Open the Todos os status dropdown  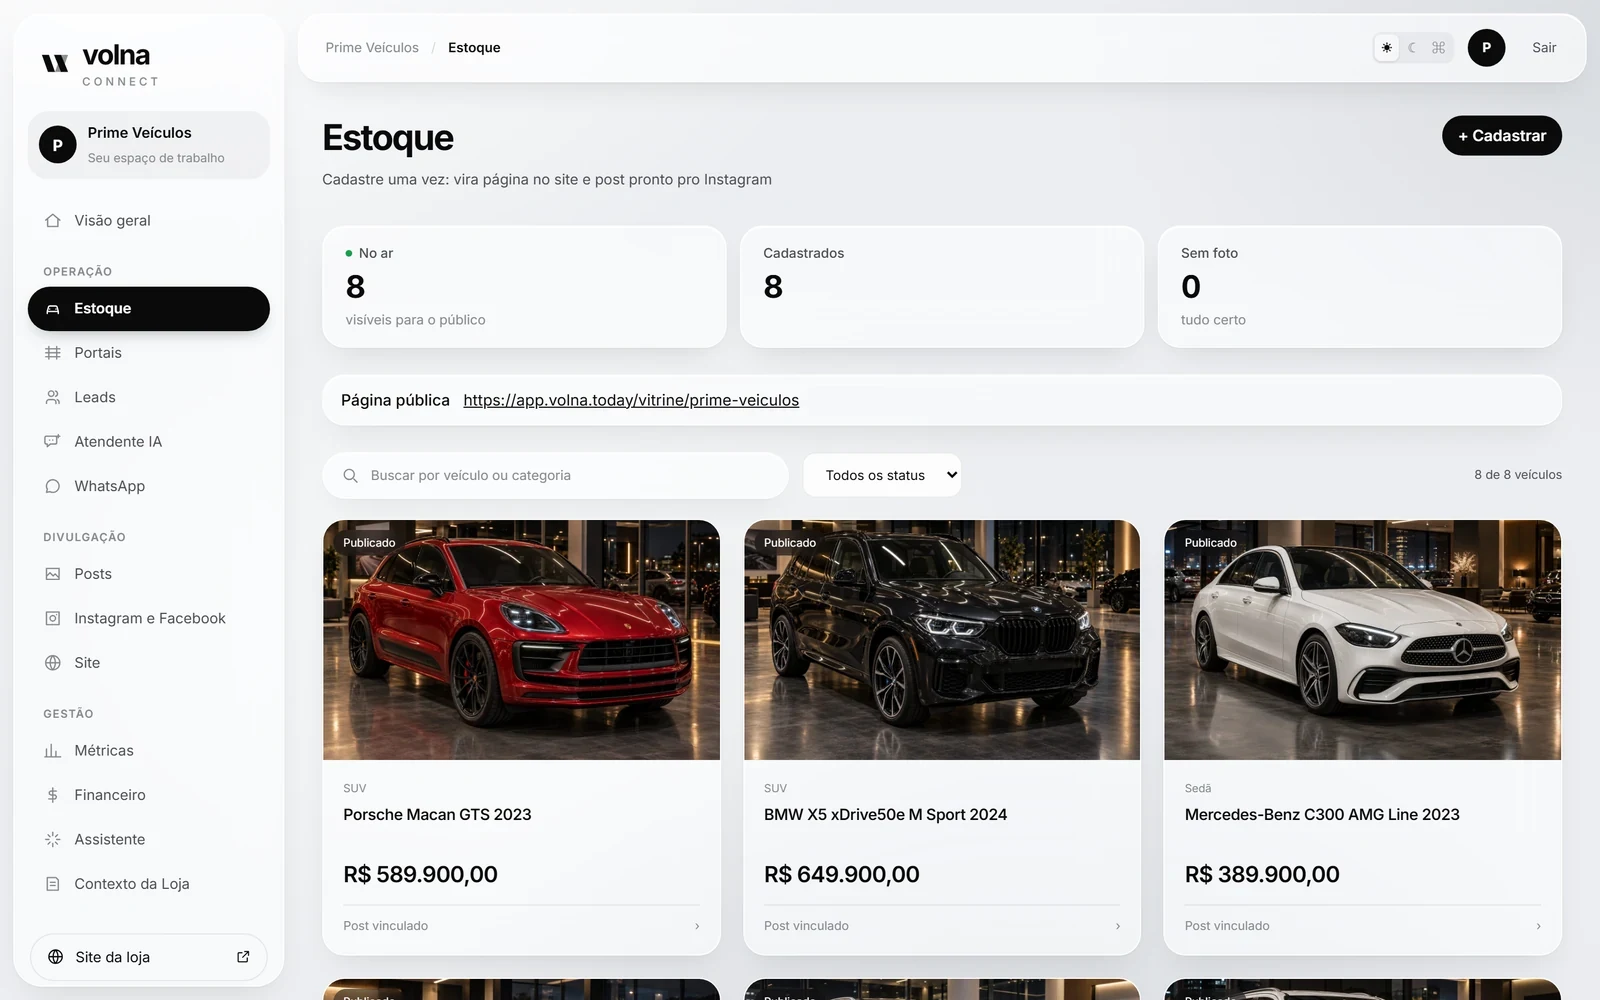[x=882, y=475]
